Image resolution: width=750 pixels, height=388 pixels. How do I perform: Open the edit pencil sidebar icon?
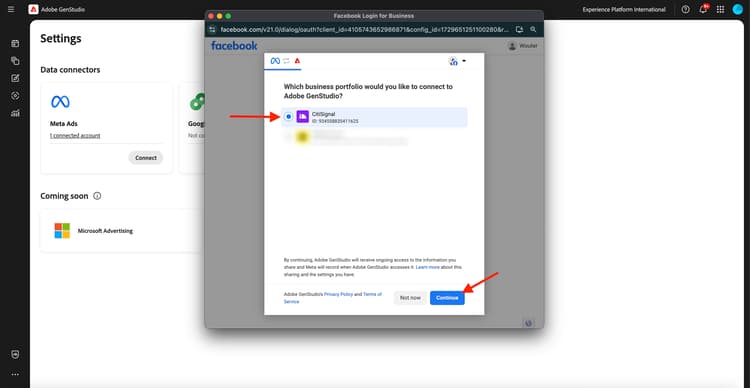pyautogui.click(x=15, y=78)
